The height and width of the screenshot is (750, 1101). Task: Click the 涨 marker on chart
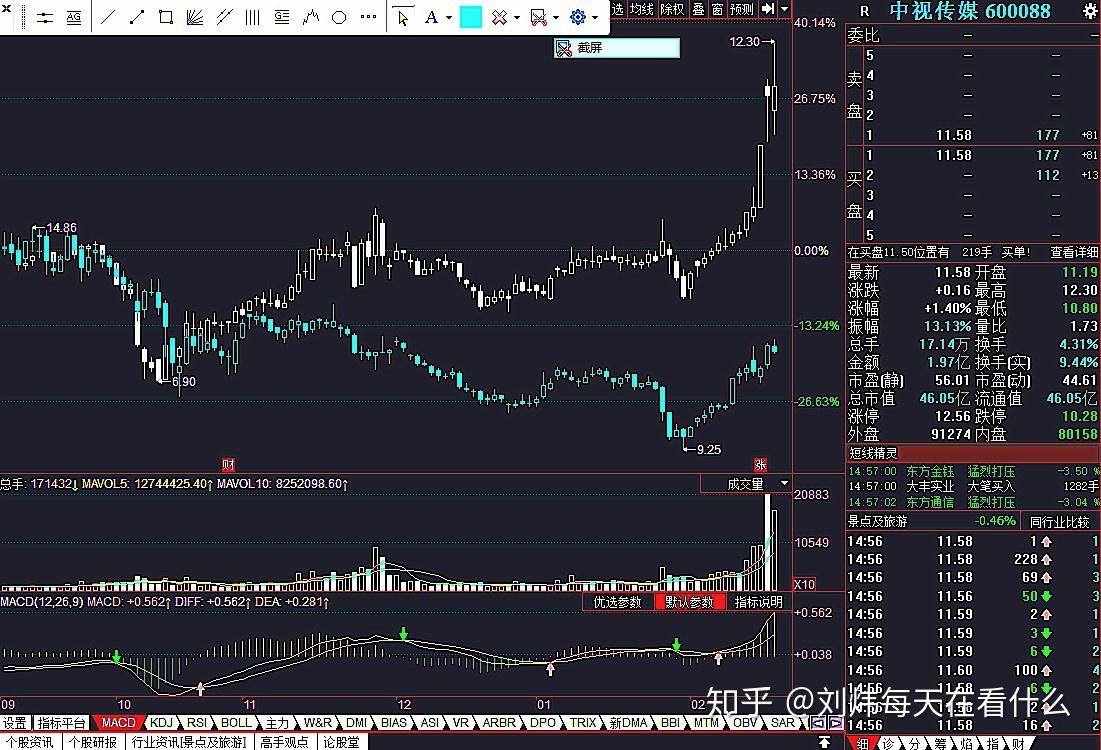(x=760, y=464)
